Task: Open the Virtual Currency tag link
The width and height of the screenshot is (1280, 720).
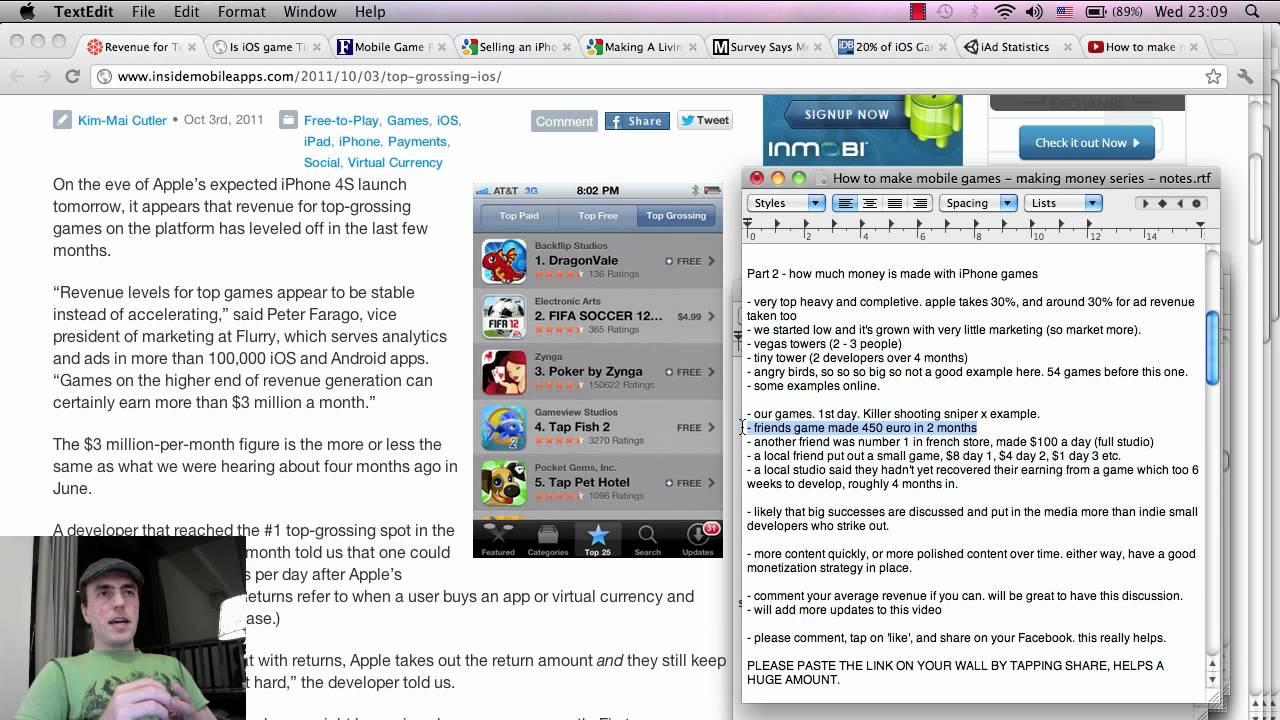Action: click(x=395, y=162)
